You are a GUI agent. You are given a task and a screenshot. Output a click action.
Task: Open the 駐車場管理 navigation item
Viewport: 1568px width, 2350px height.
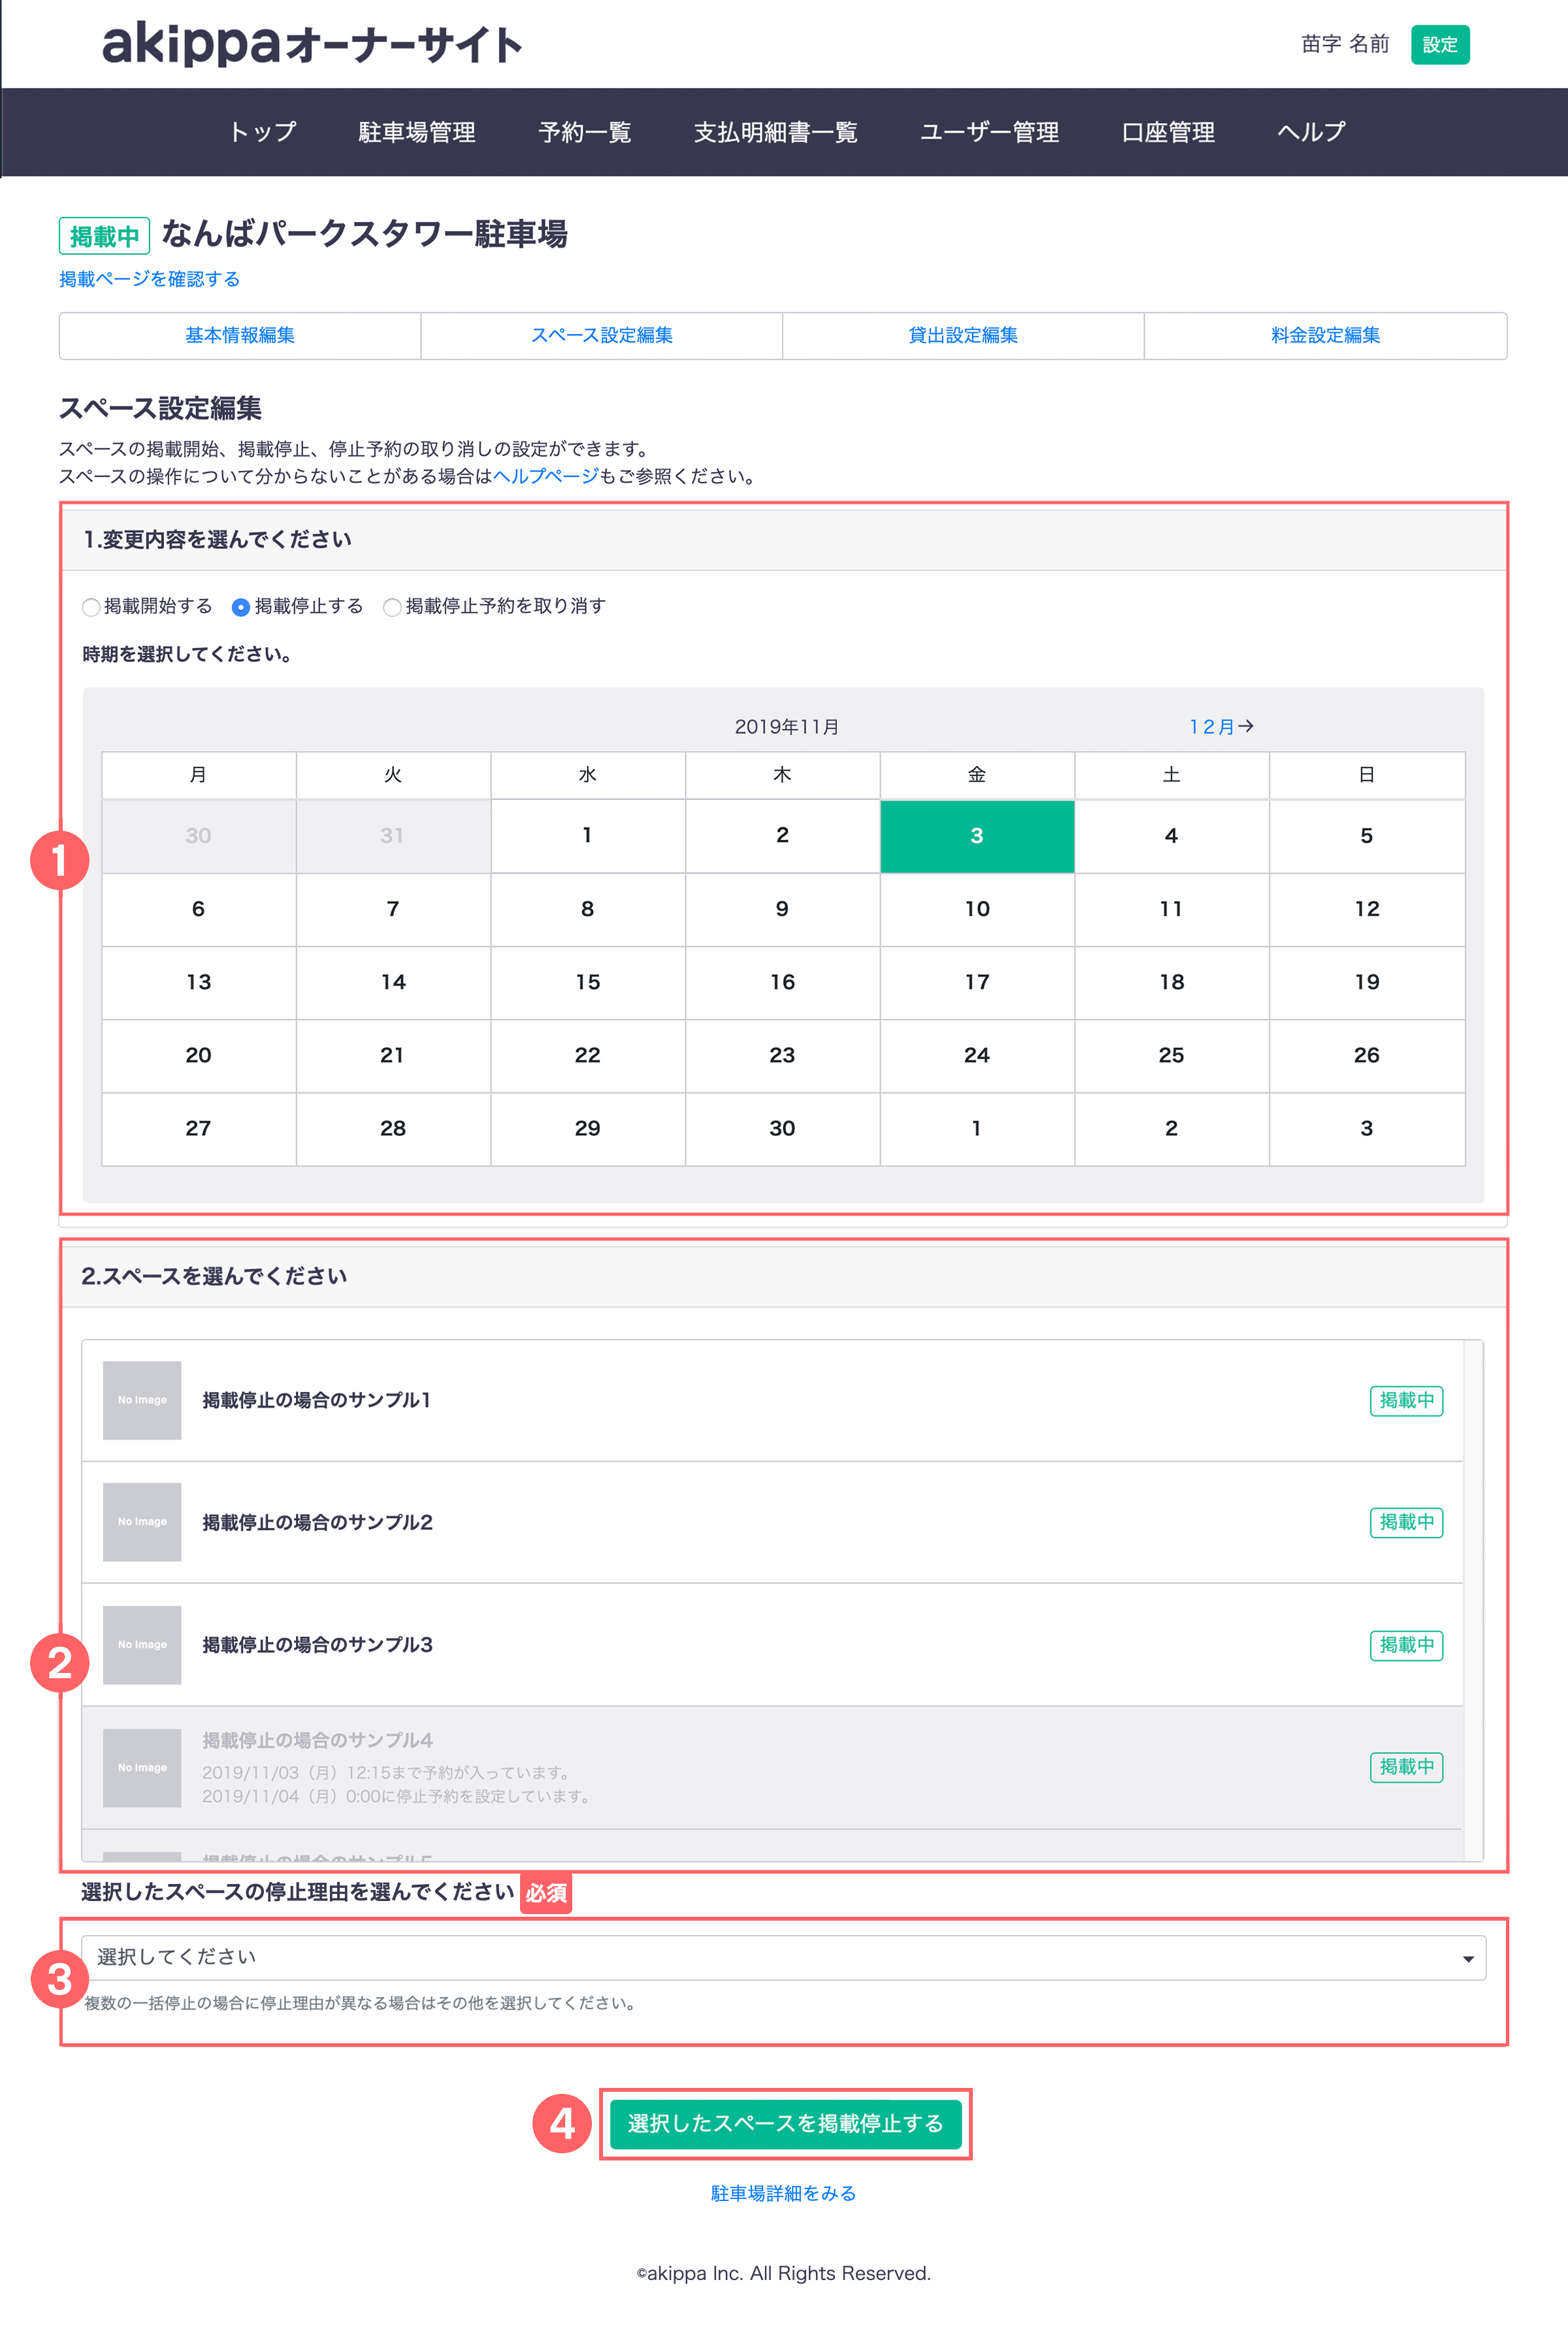pyautogui.click(x=417, y=132)
